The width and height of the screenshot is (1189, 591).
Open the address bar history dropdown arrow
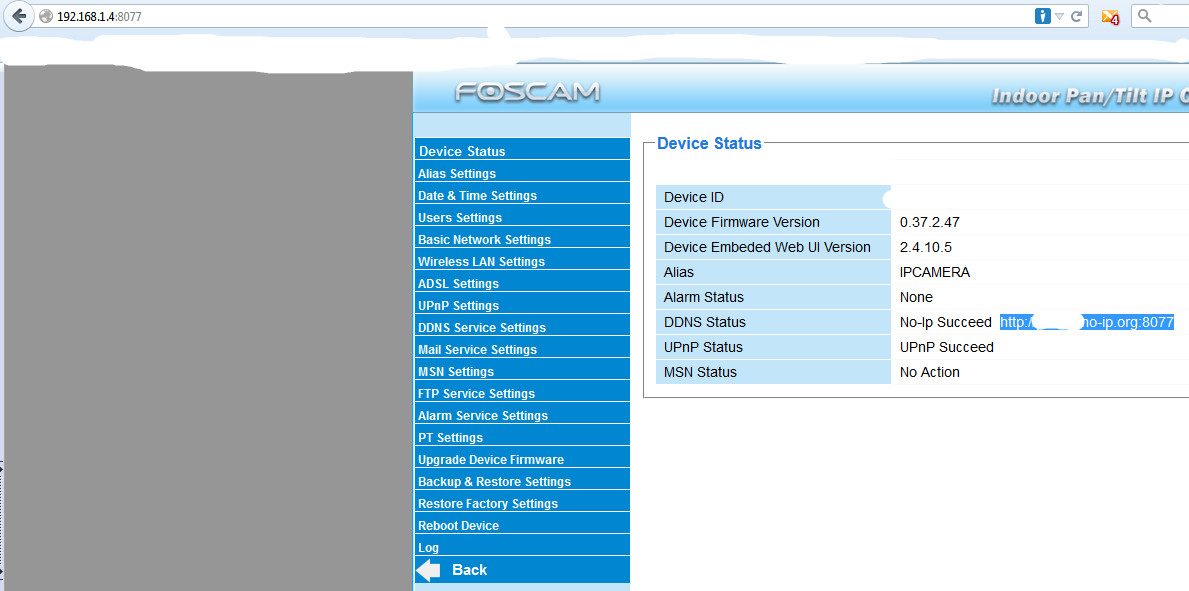click(1060, 17)
